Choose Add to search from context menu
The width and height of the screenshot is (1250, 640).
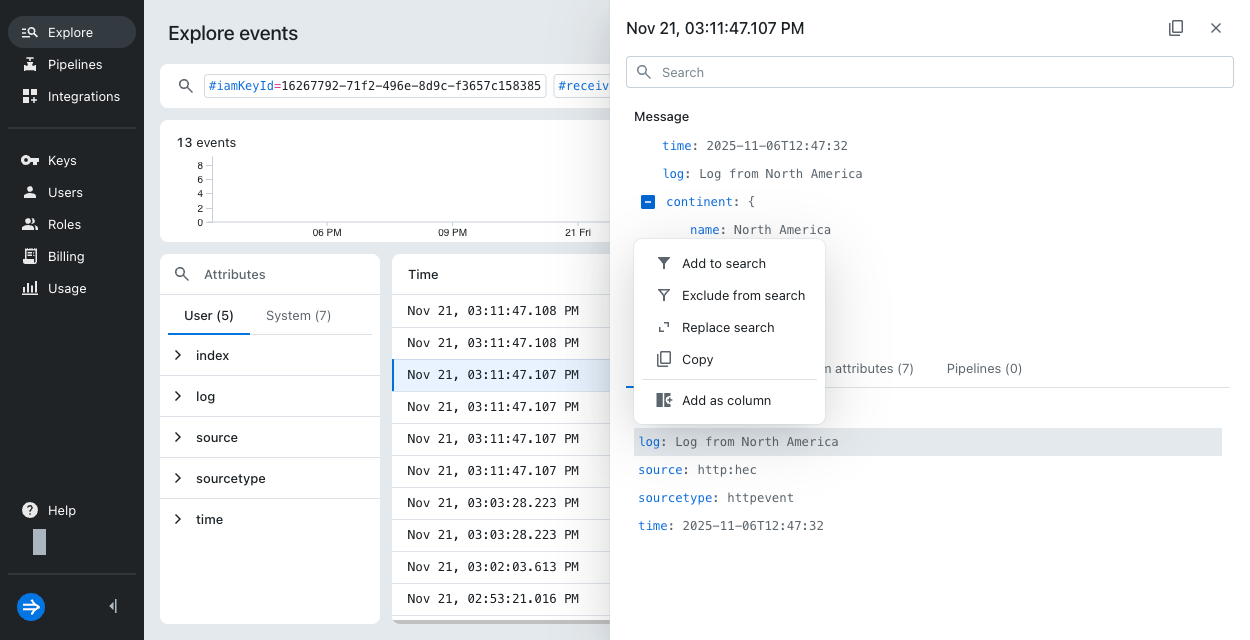point(723,264)
